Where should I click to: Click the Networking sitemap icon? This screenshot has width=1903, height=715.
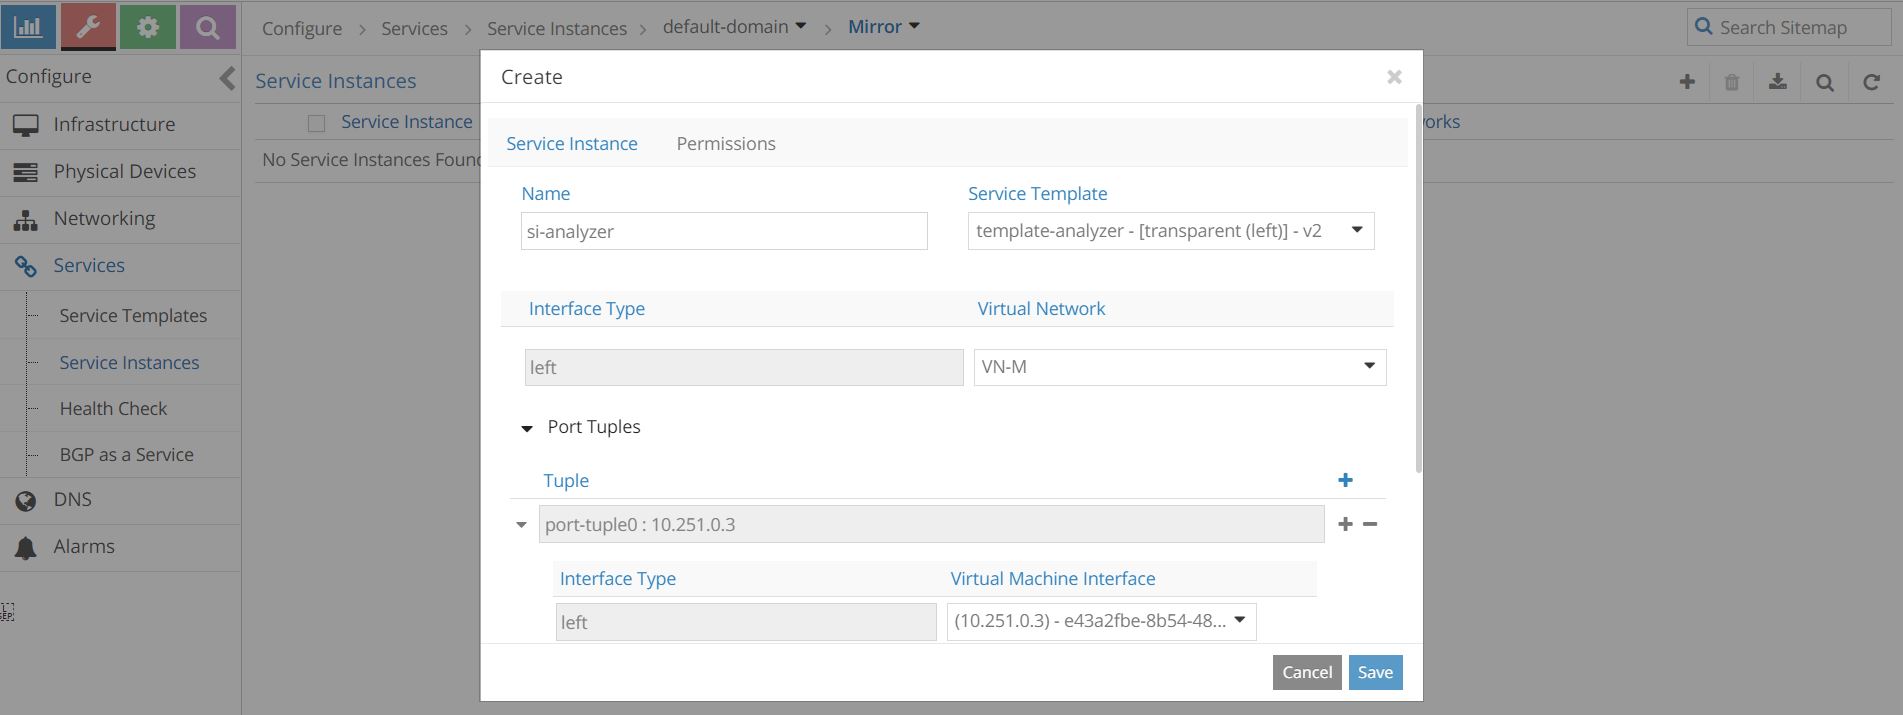(25, 219)
